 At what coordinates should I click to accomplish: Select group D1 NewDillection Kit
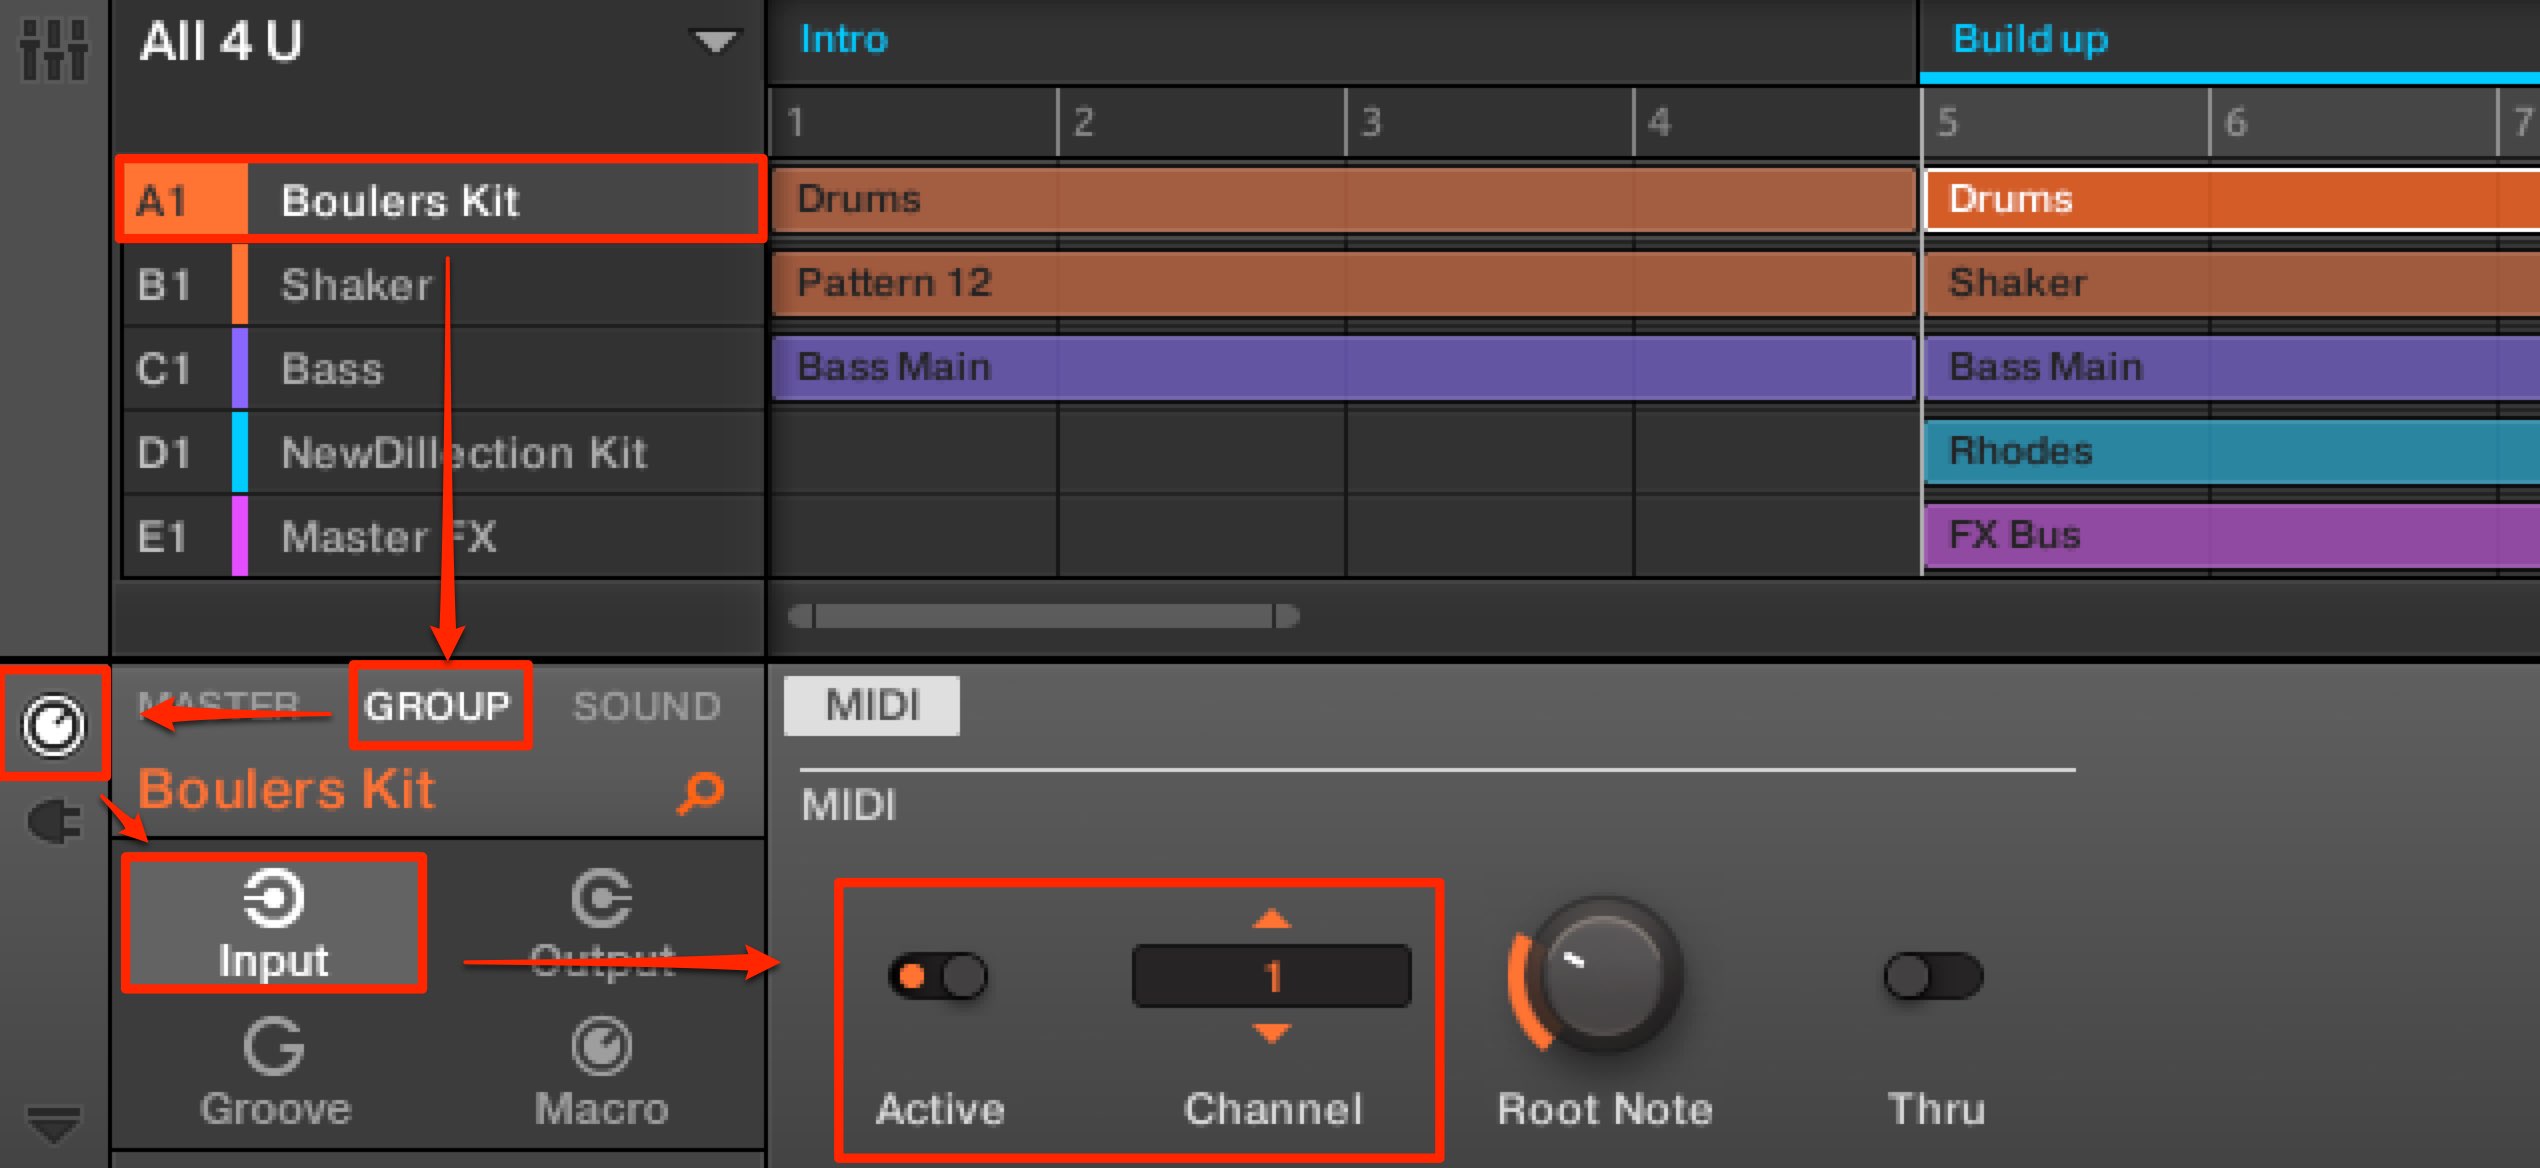441,452
